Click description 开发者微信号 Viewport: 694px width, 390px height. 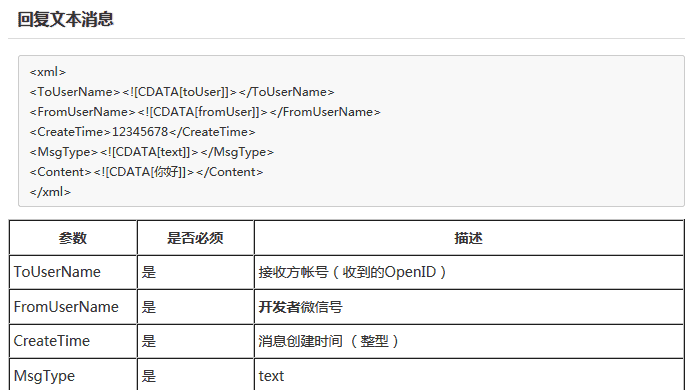tap(301, 307)
